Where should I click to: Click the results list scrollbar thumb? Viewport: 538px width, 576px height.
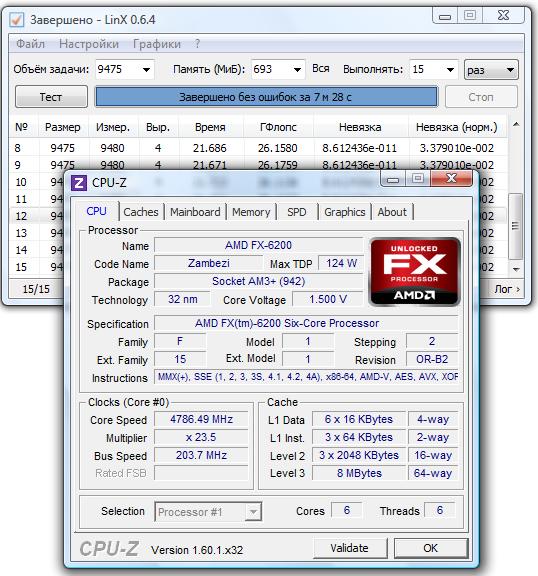click(x=516, y=226)
